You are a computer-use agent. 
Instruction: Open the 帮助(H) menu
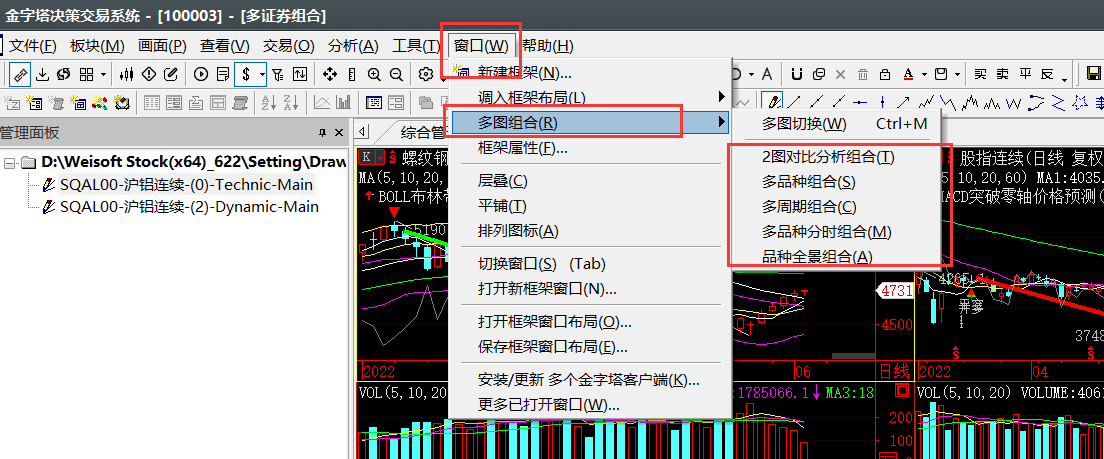[548, 46]
